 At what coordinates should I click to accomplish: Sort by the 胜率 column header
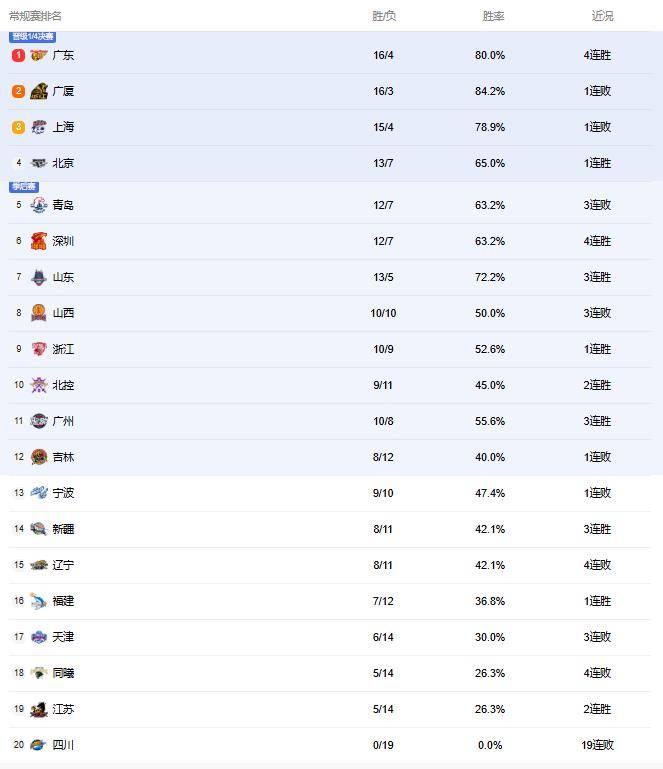(493, 16)
